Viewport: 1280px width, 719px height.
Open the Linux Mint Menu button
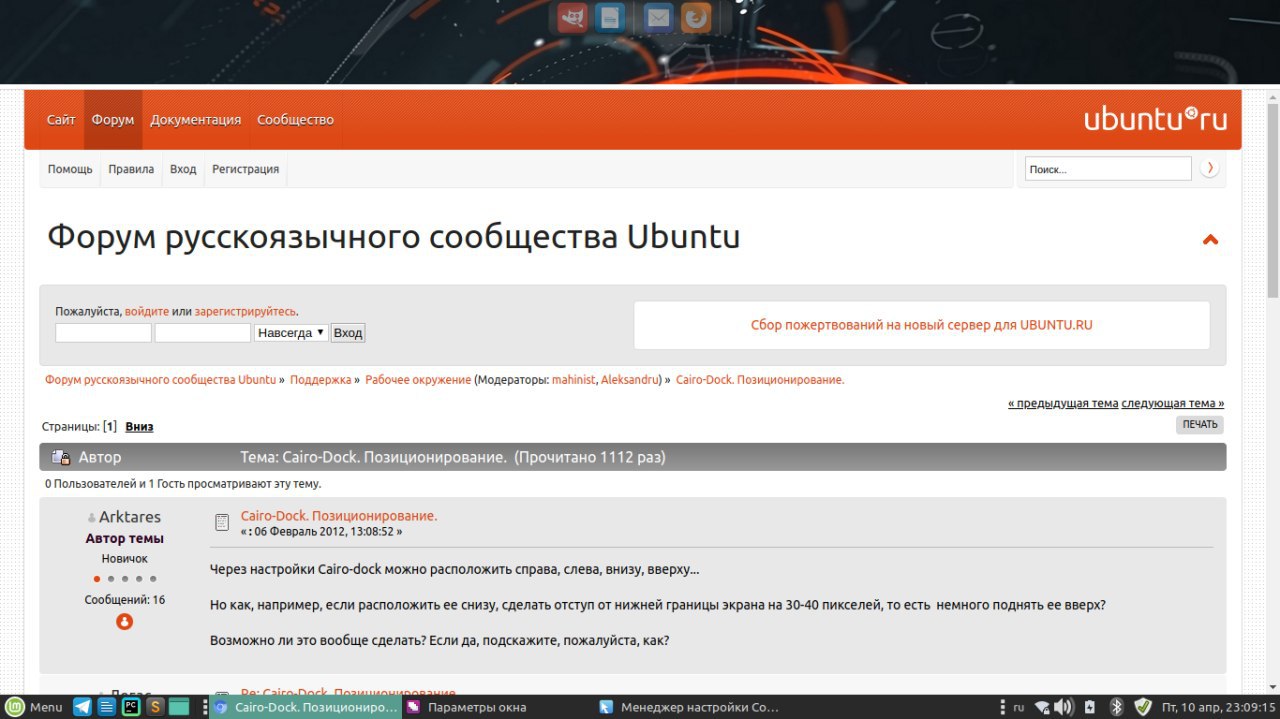34,707
